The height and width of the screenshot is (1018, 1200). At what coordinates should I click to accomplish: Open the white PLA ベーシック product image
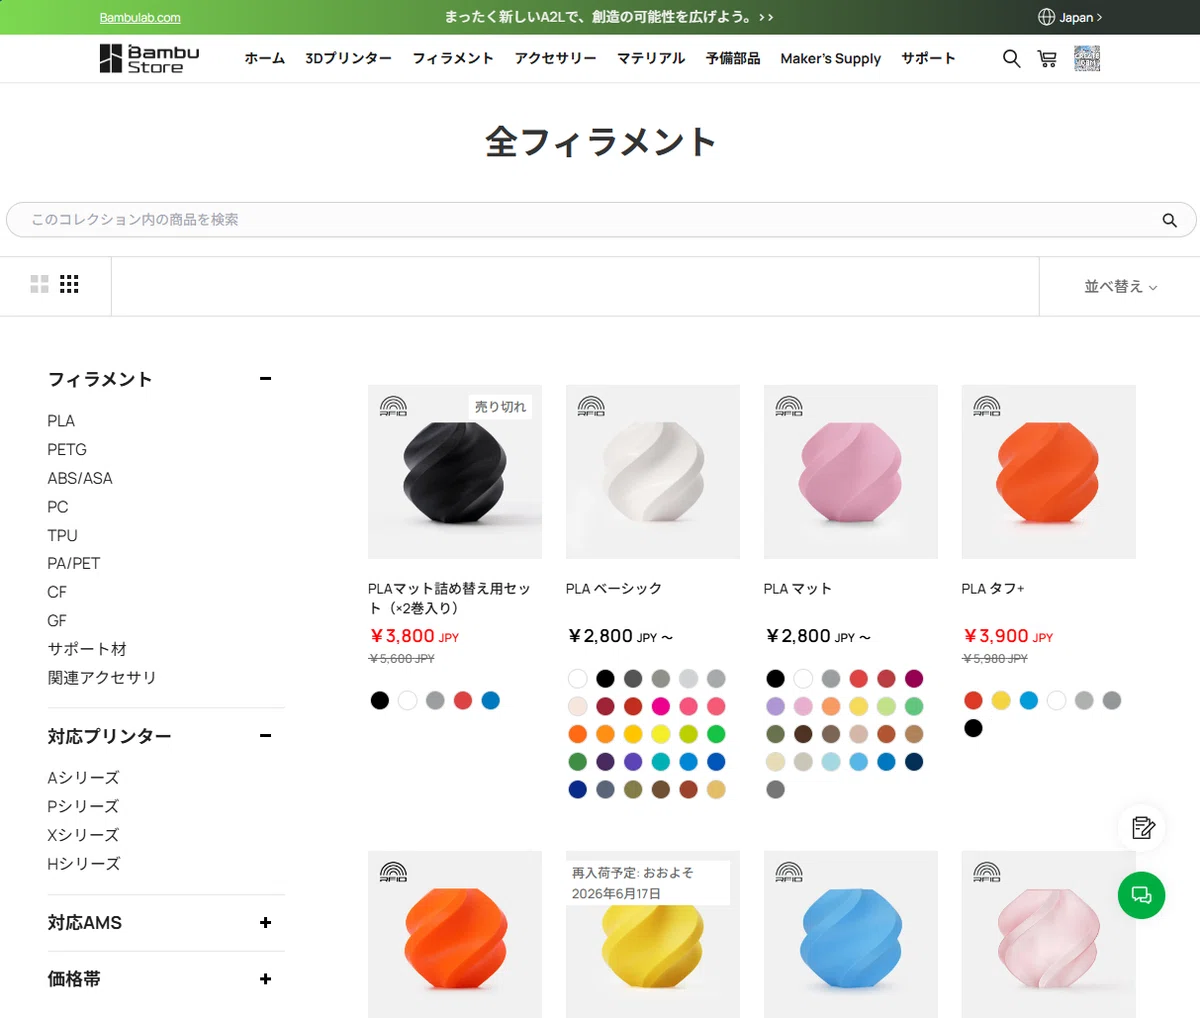(653, 472)
